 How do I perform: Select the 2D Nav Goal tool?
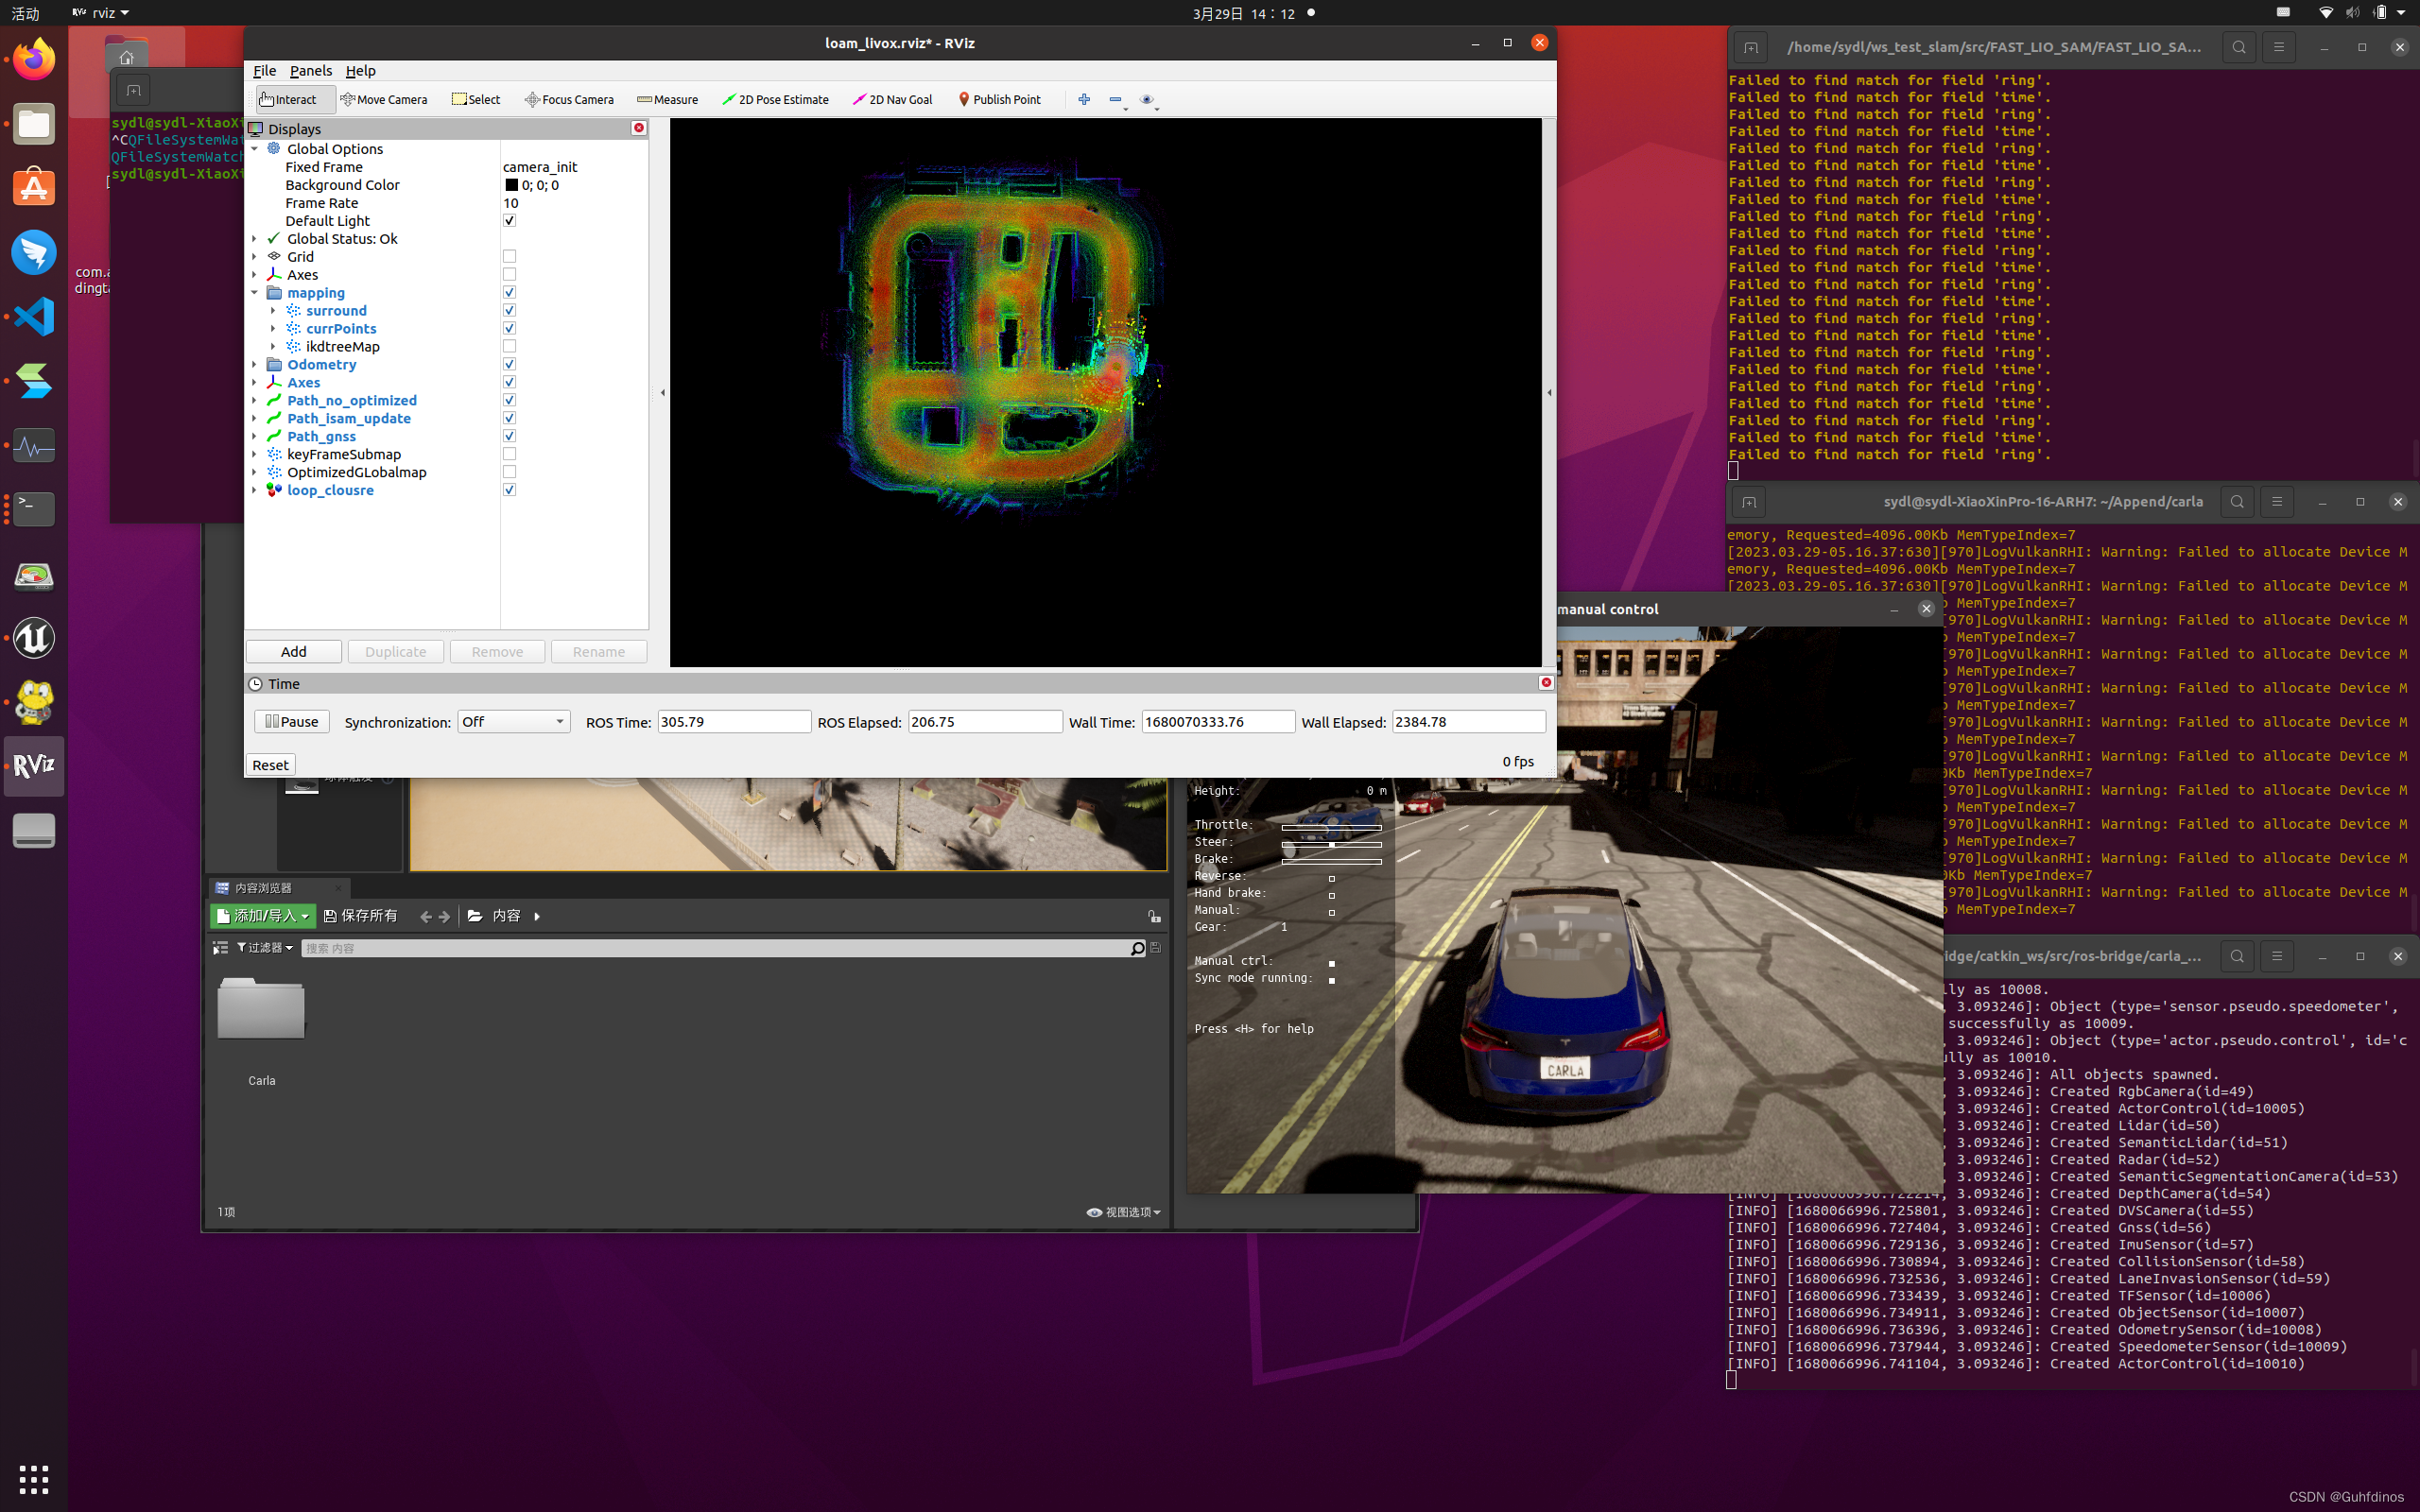click(x=892, y=99)
